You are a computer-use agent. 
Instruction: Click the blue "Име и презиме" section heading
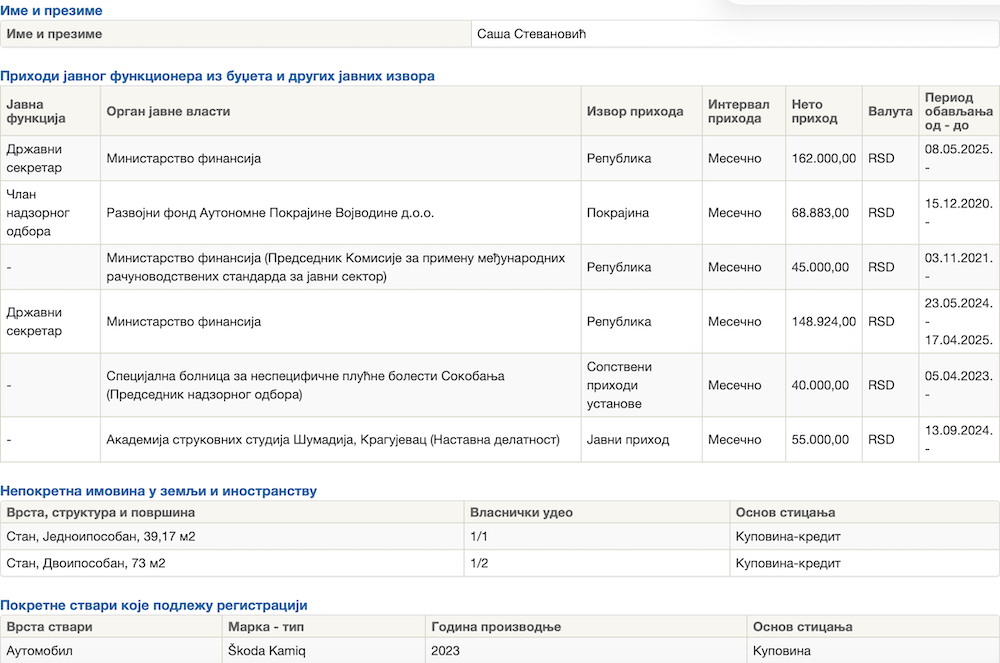click(x=51, y=11)
